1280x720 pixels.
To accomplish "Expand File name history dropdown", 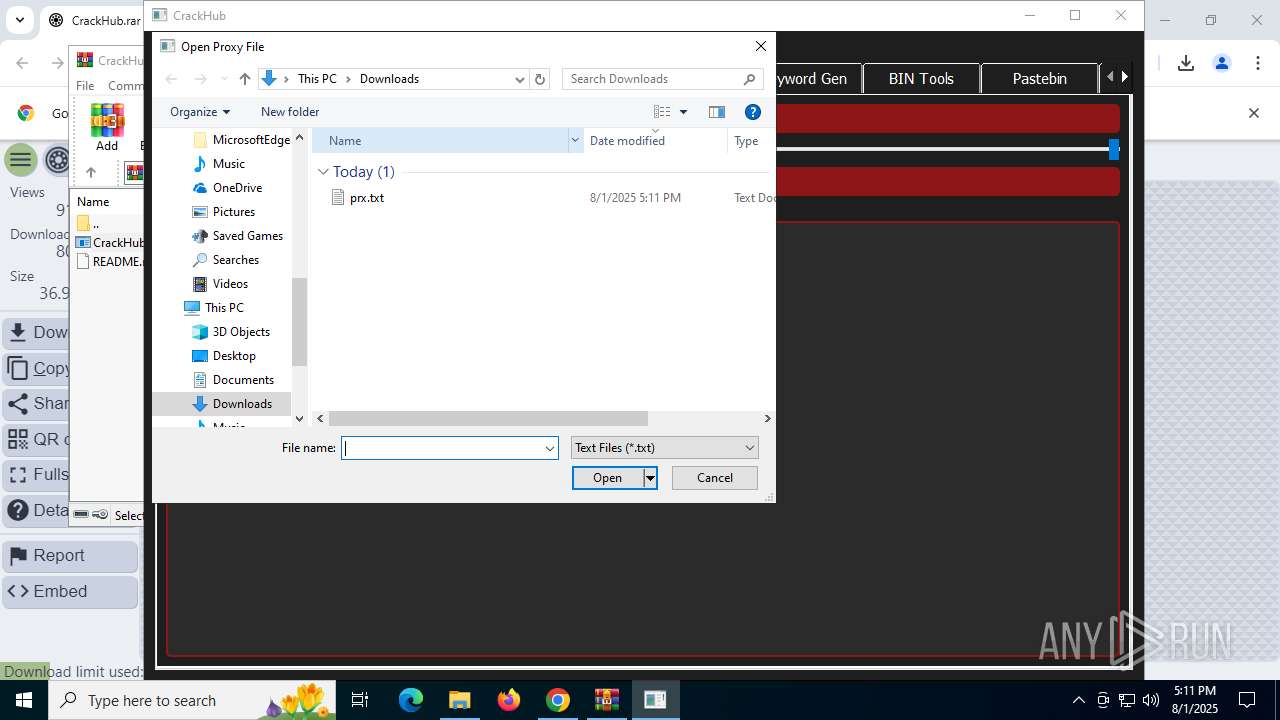I will click(x=549, y=448).
